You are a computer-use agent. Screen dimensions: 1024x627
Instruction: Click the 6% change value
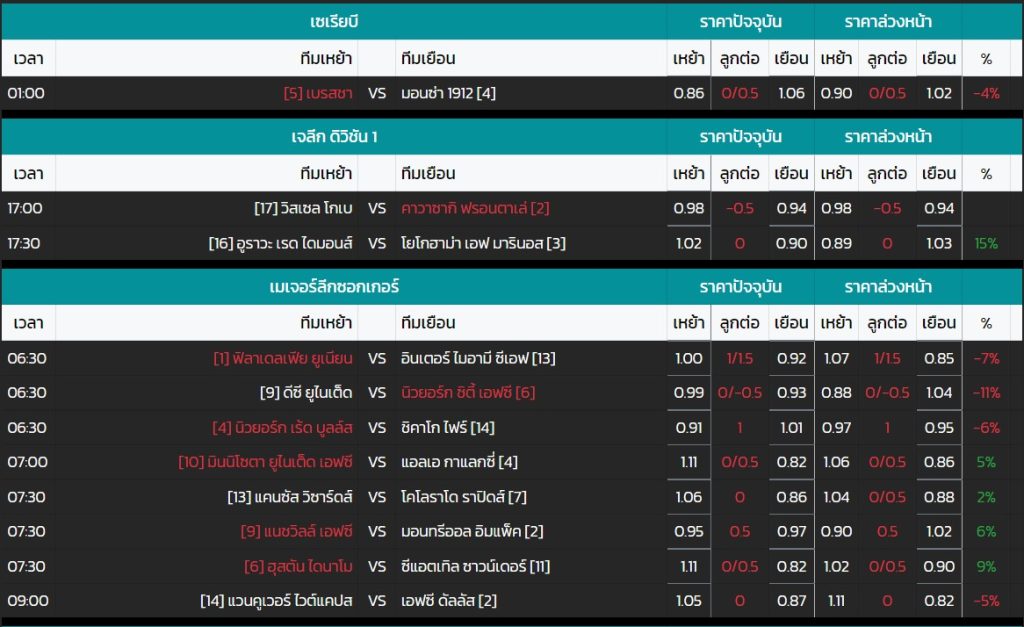tap(986, 531)
